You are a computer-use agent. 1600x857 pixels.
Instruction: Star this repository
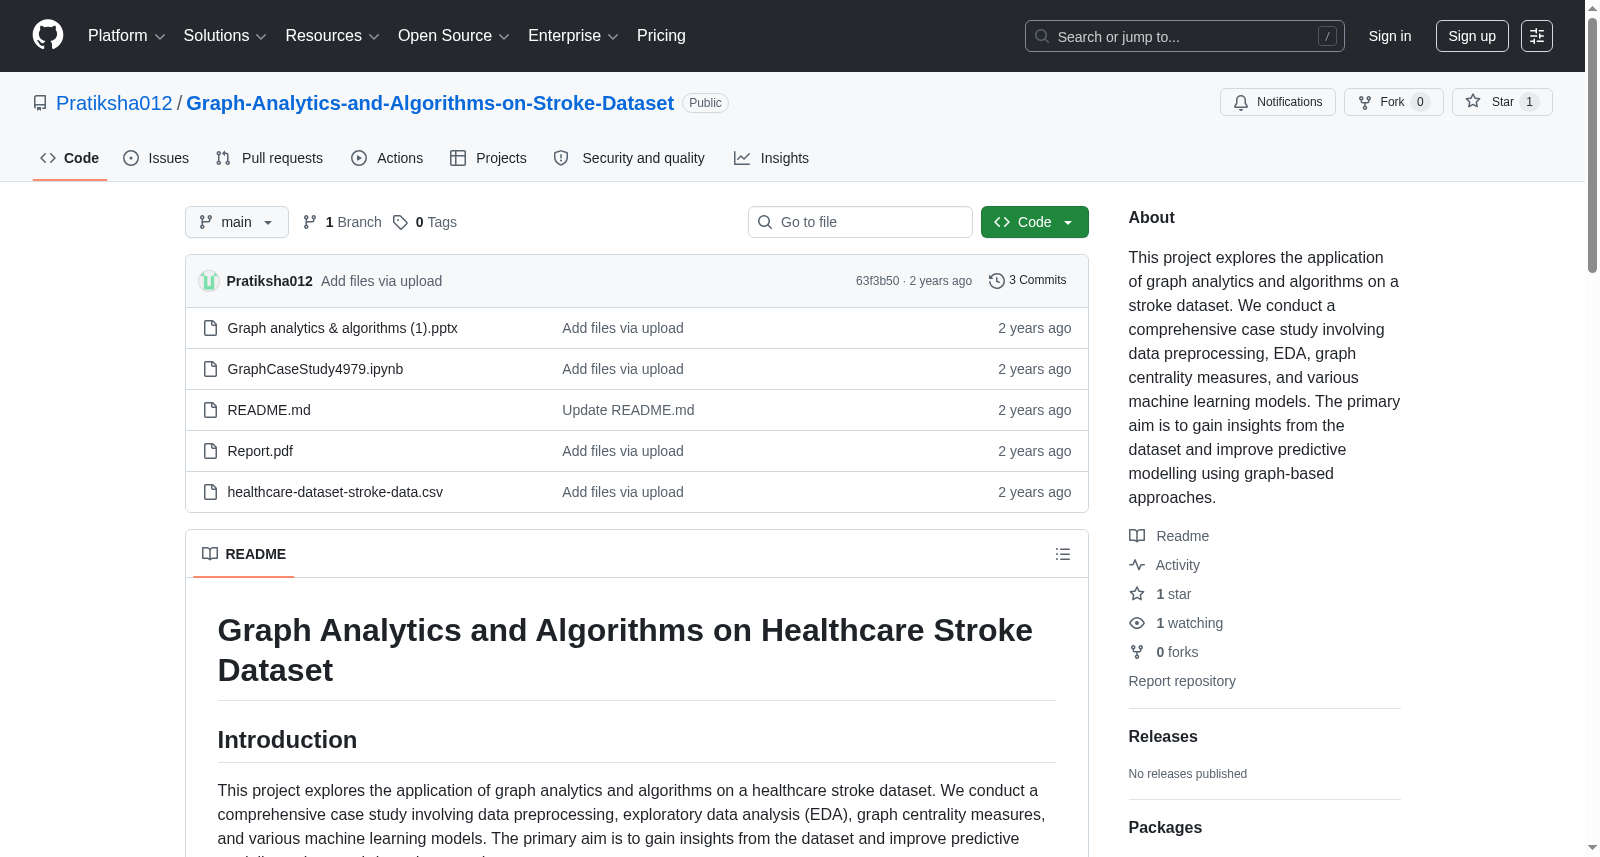coord(1502,102)
